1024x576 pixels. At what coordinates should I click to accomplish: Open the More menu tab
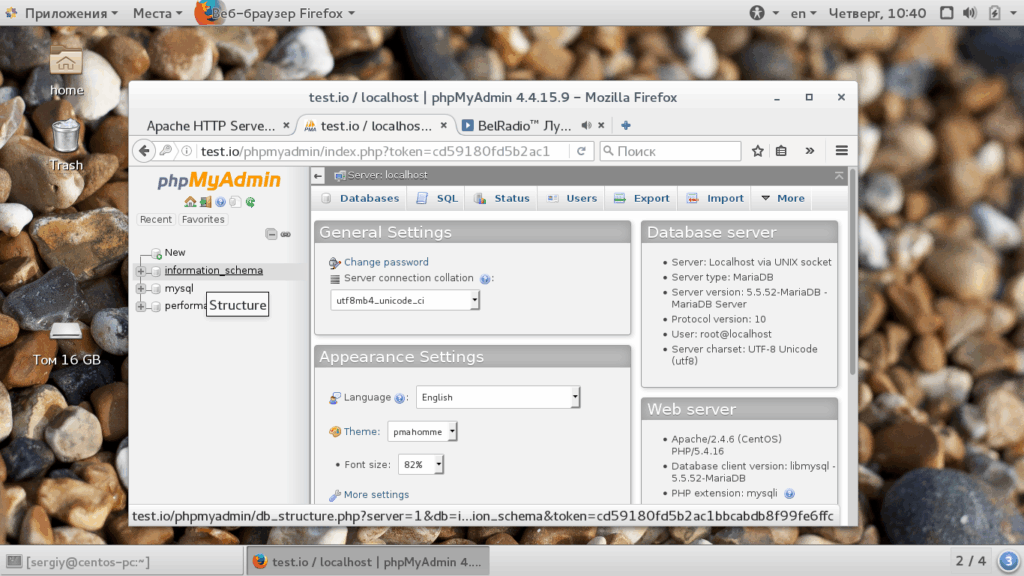(782, 198)
